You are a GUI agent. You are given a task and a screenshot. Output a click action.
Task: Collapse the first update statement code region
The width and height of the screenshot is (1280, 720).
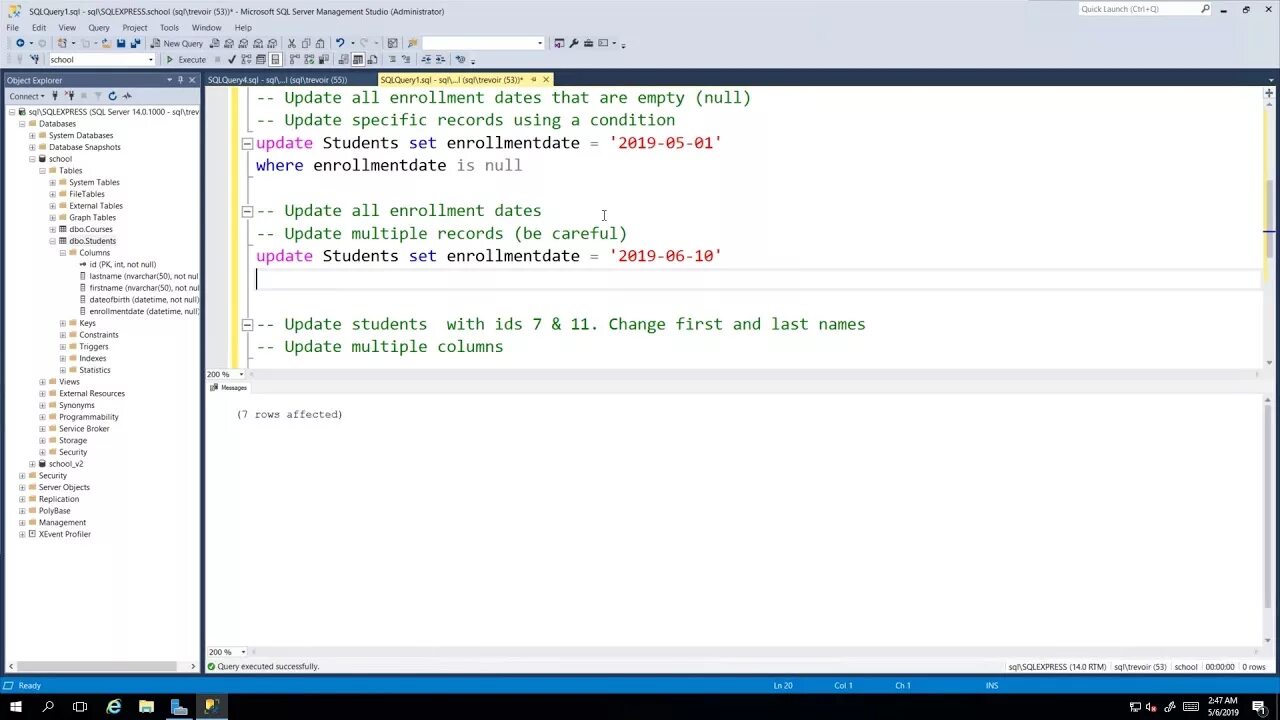247,143
